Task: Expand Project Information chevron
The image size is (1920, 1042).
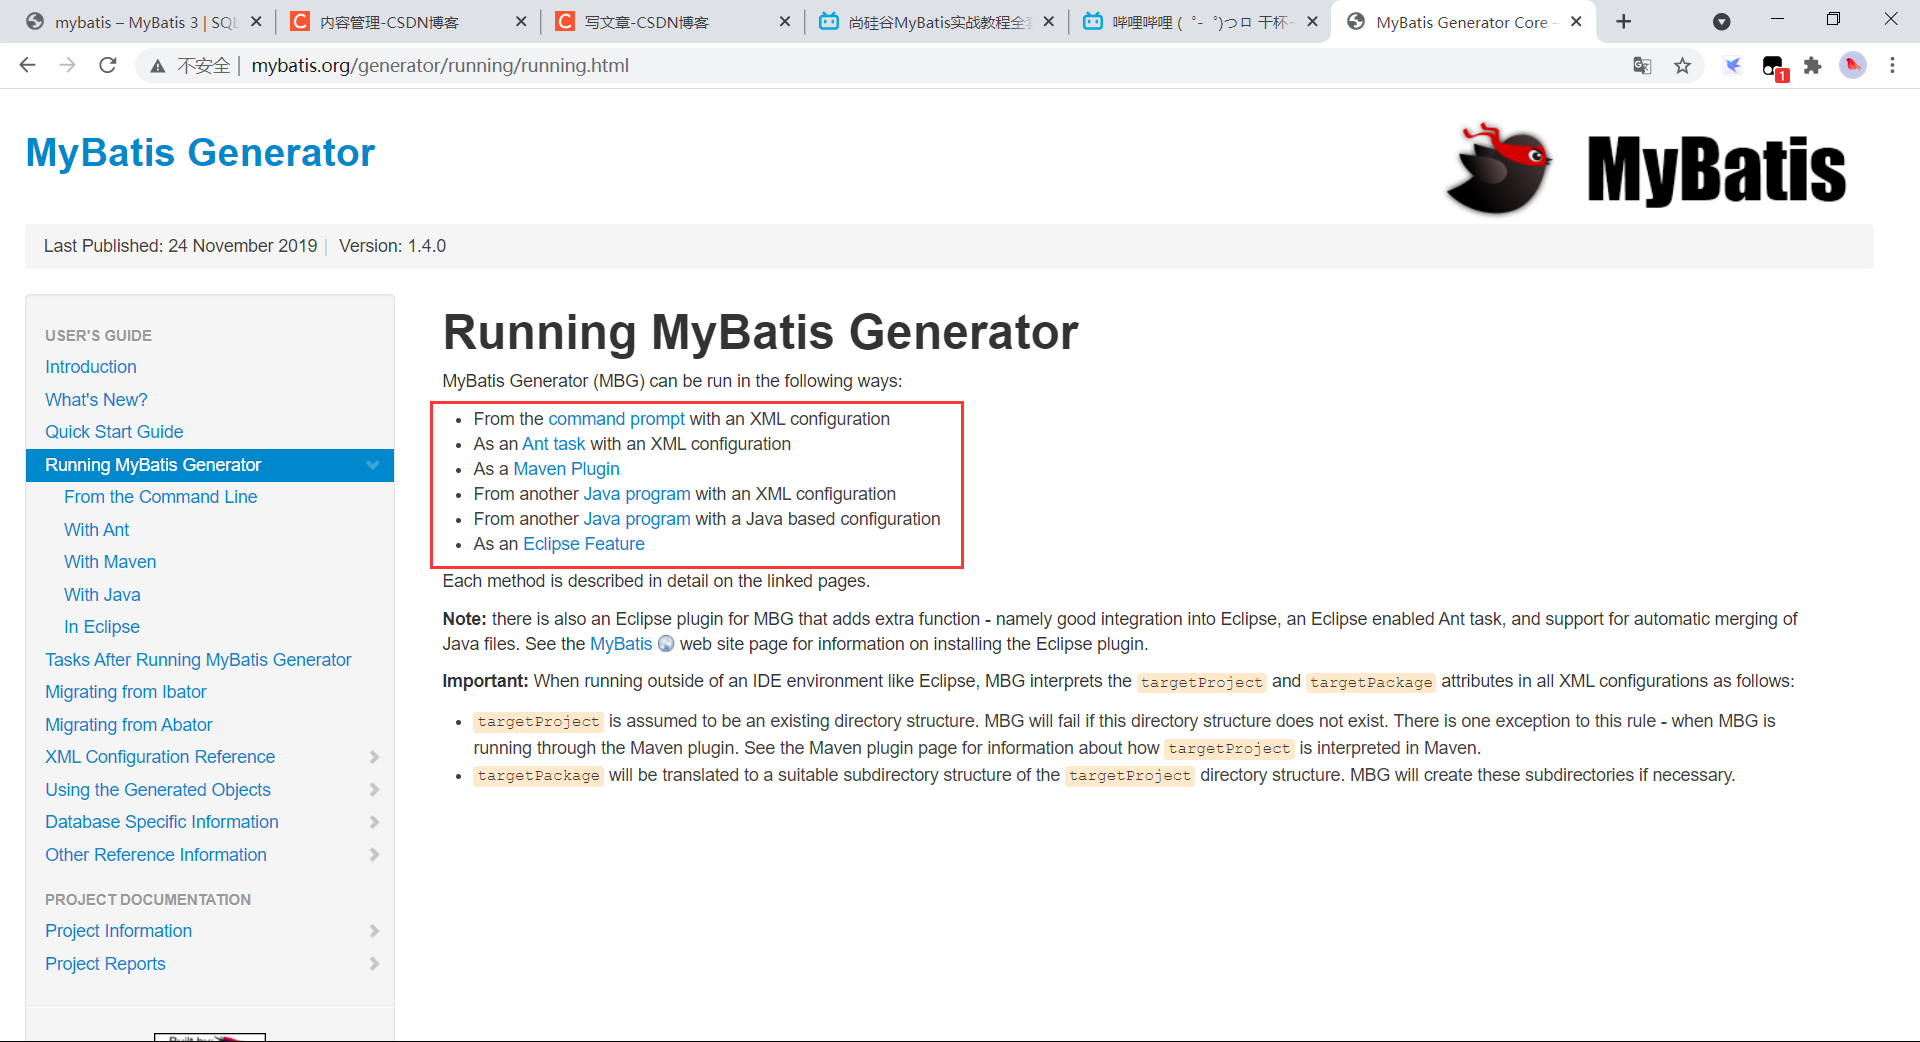Action: 374,931
